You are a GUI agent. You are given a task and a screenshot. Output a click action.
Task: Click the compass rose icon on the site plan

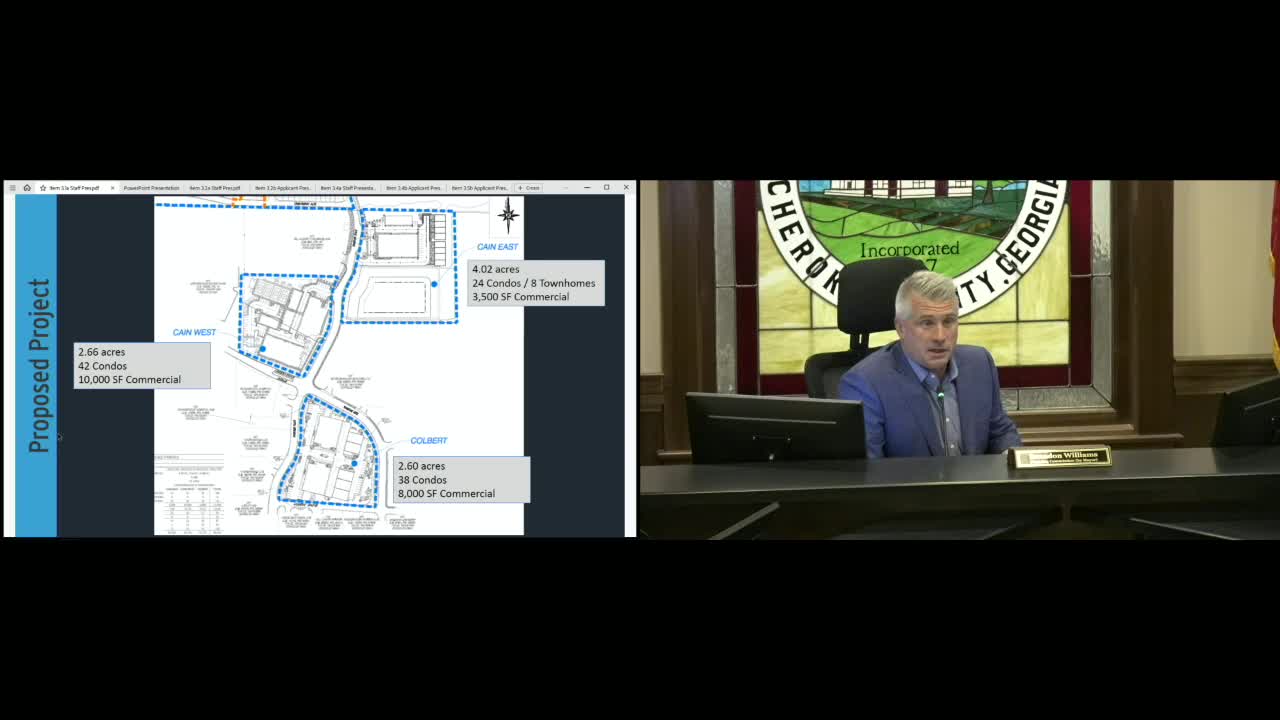coord(508,215)
